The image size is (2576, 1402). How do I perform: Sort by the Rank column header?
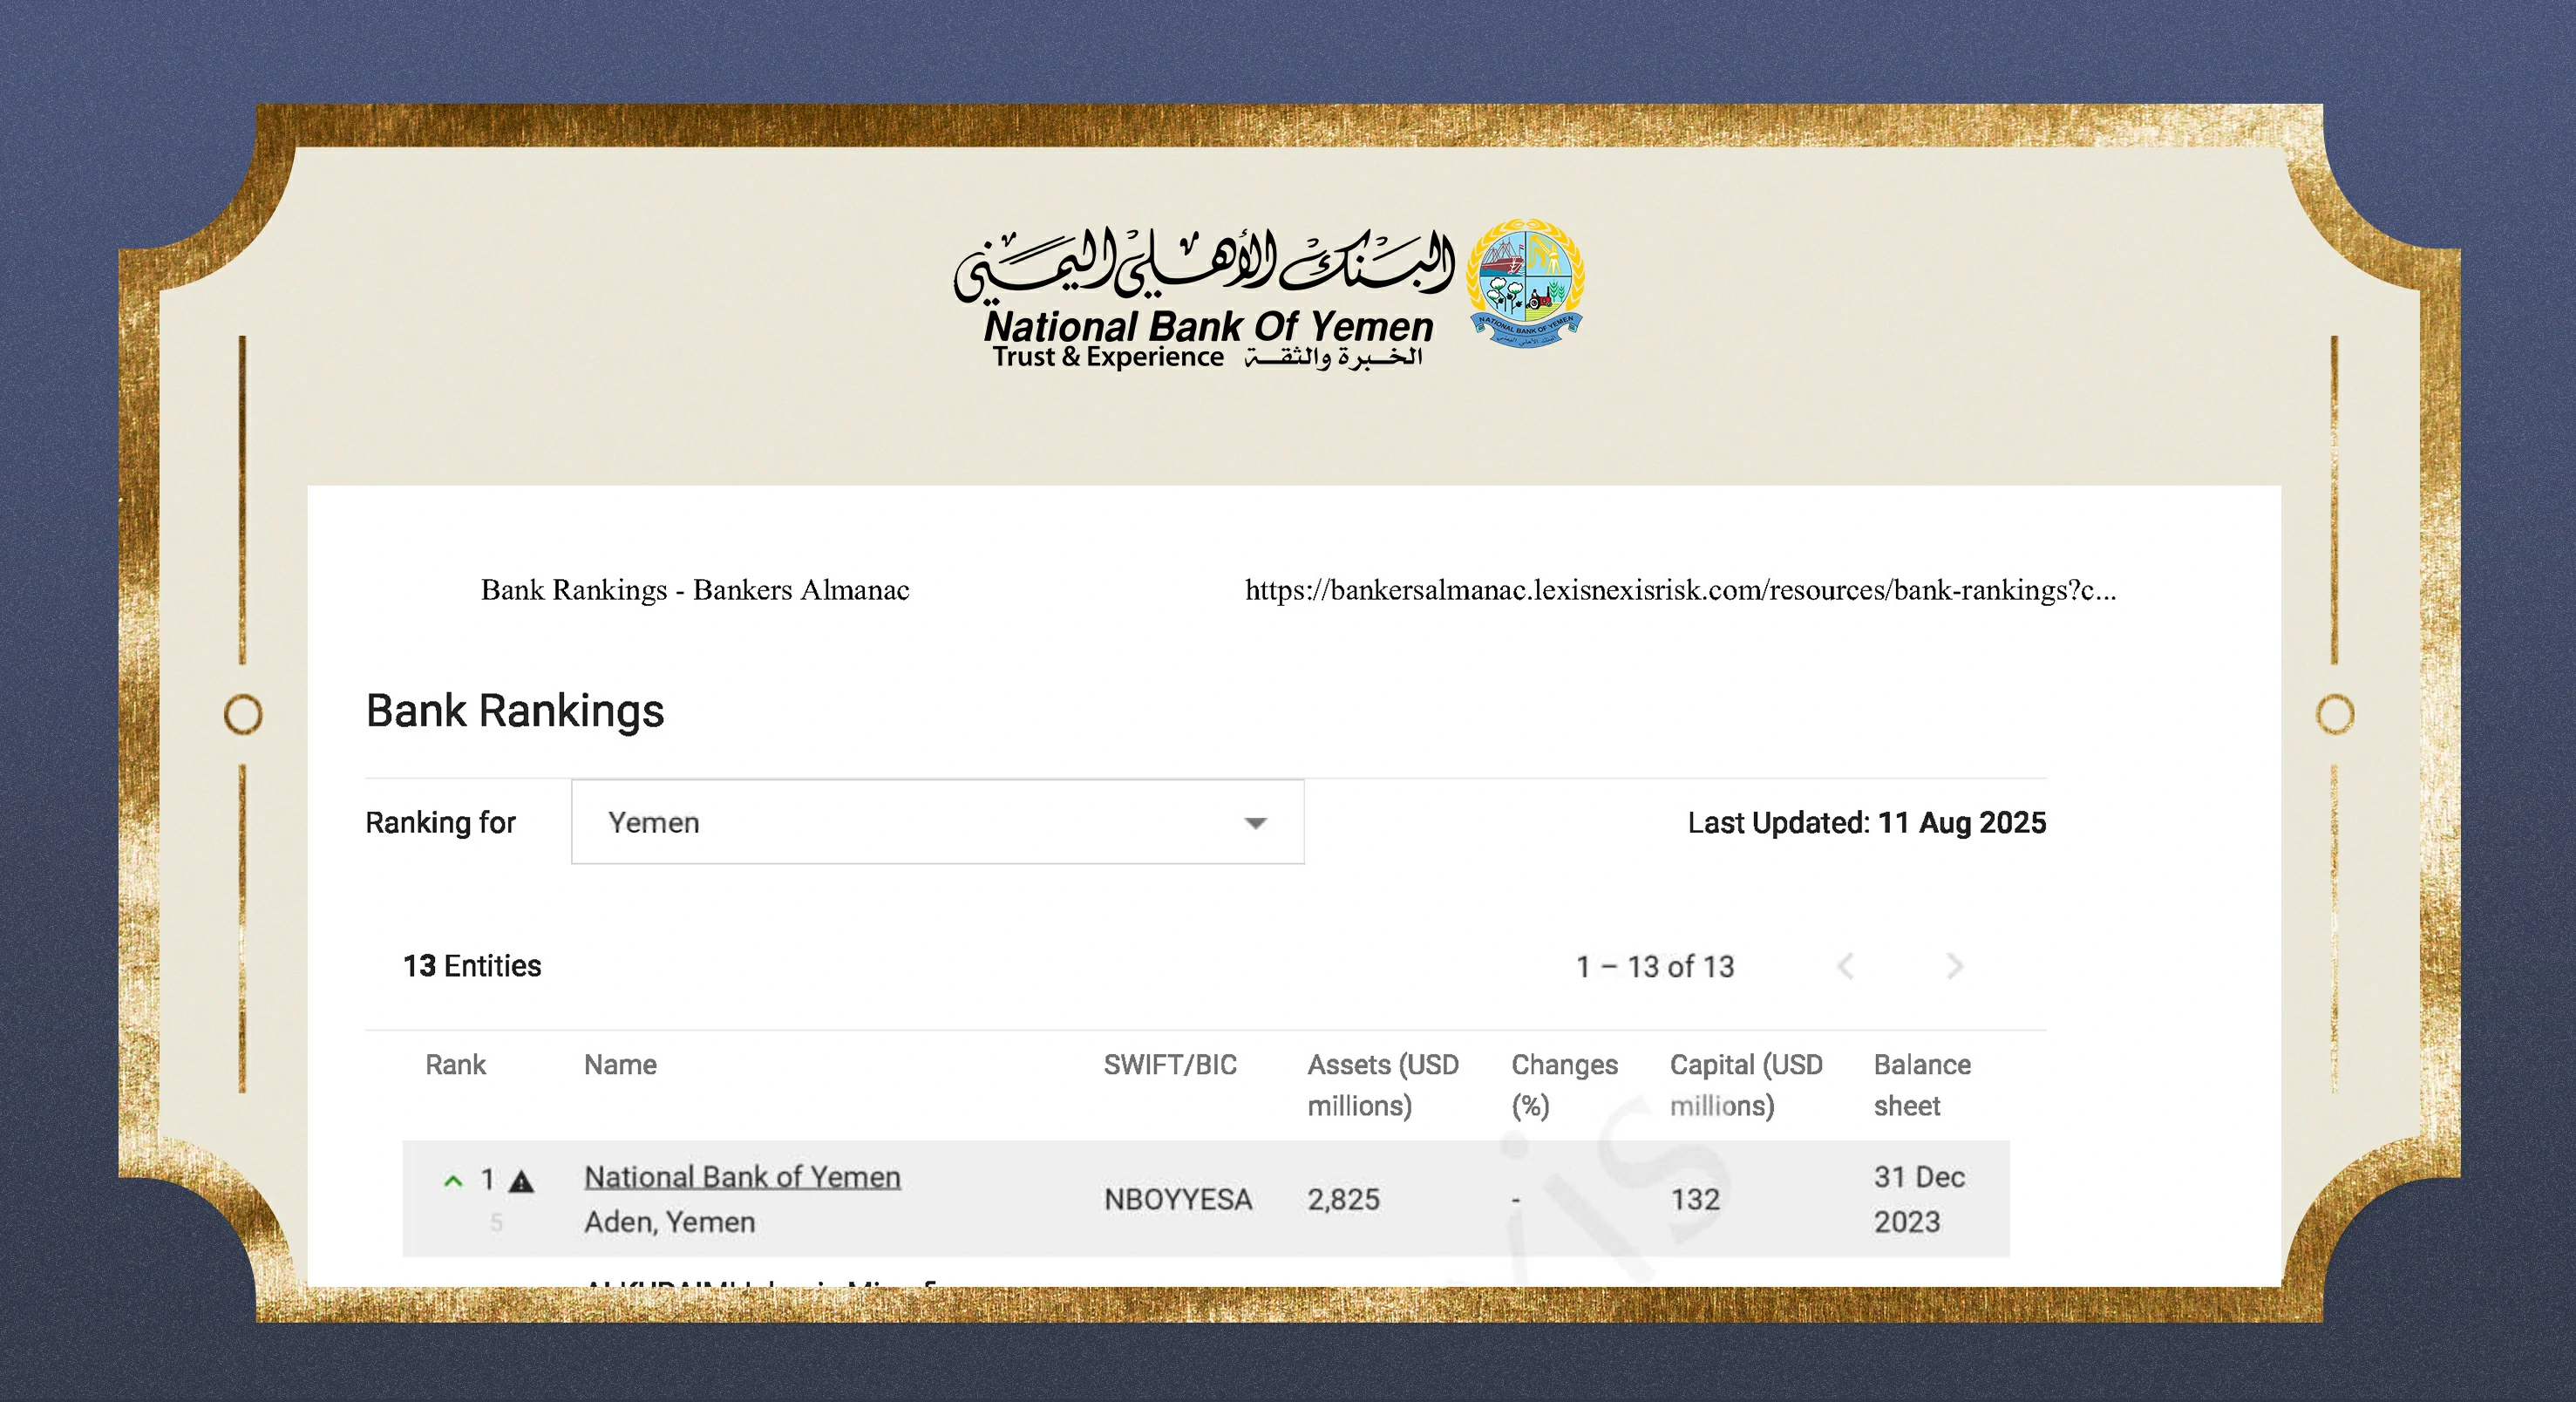455,1064
